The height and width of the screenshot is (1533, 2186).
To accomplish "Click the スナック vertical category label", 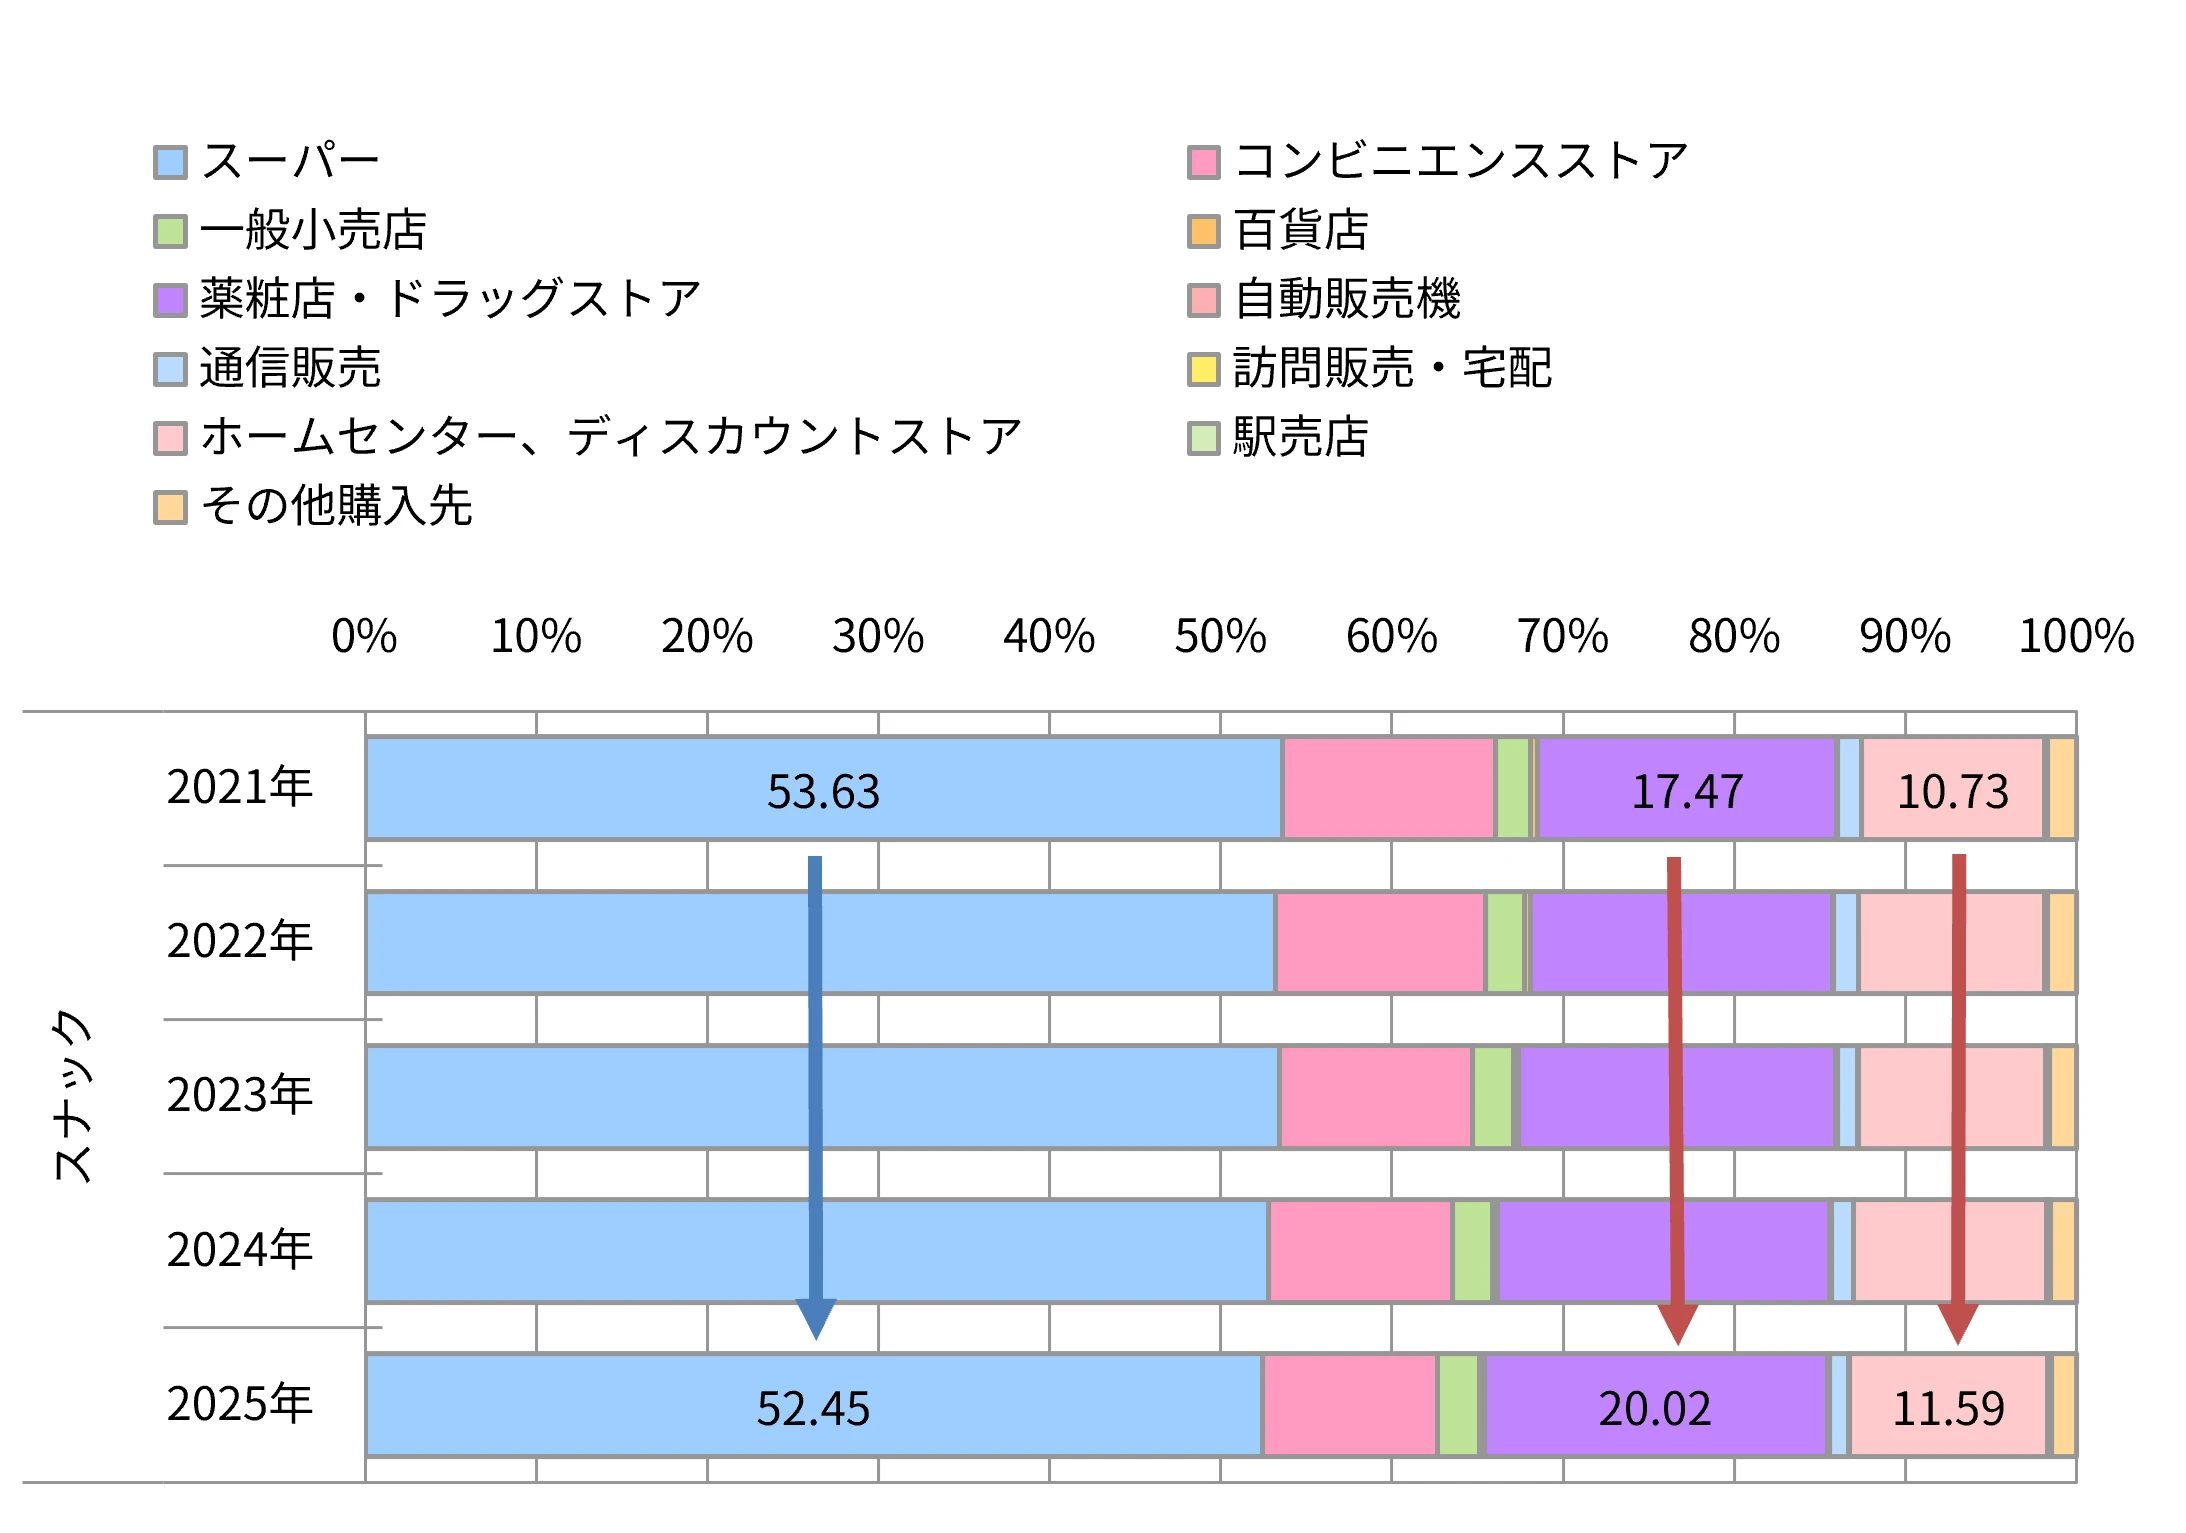I will click(x=72, y=1095).
